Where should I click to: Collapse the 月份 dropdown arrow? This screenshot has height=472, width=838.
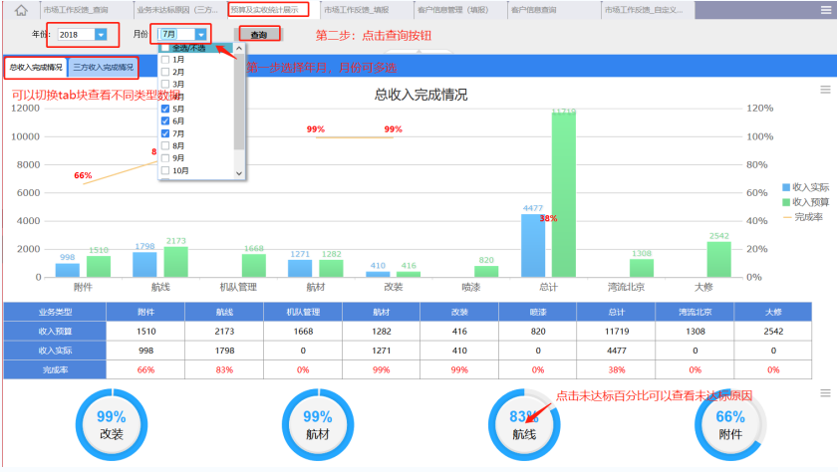[x=200, y=34]
